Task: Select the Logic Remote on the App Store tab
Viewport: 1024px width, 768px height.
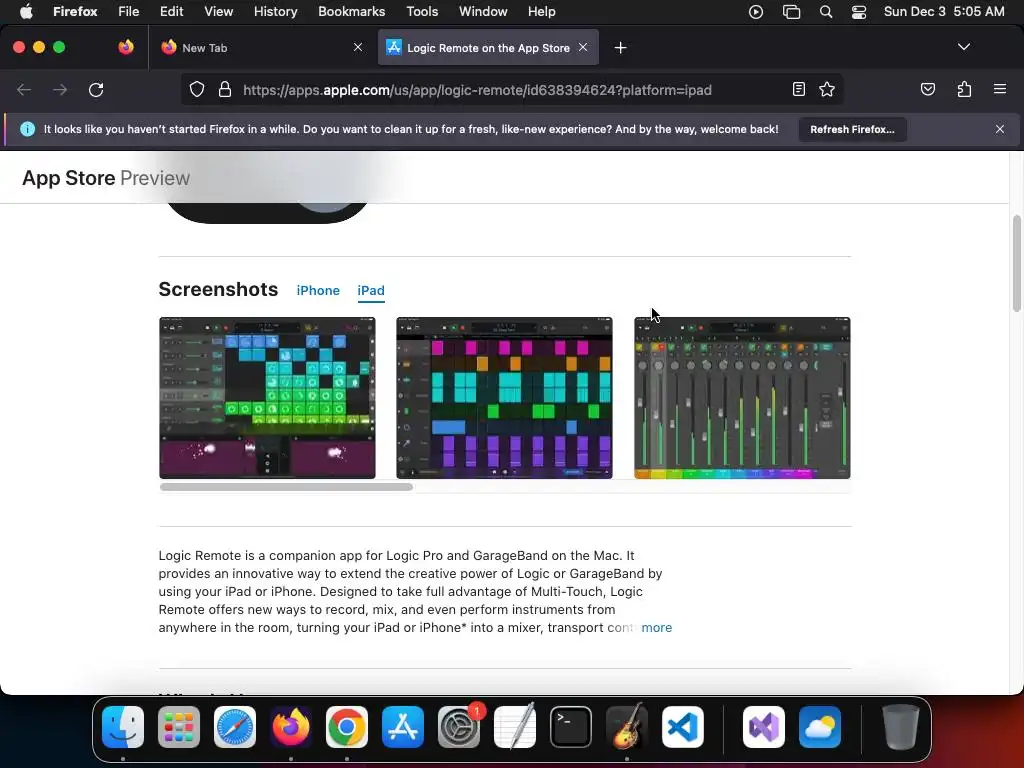Action: coord(488,48)
